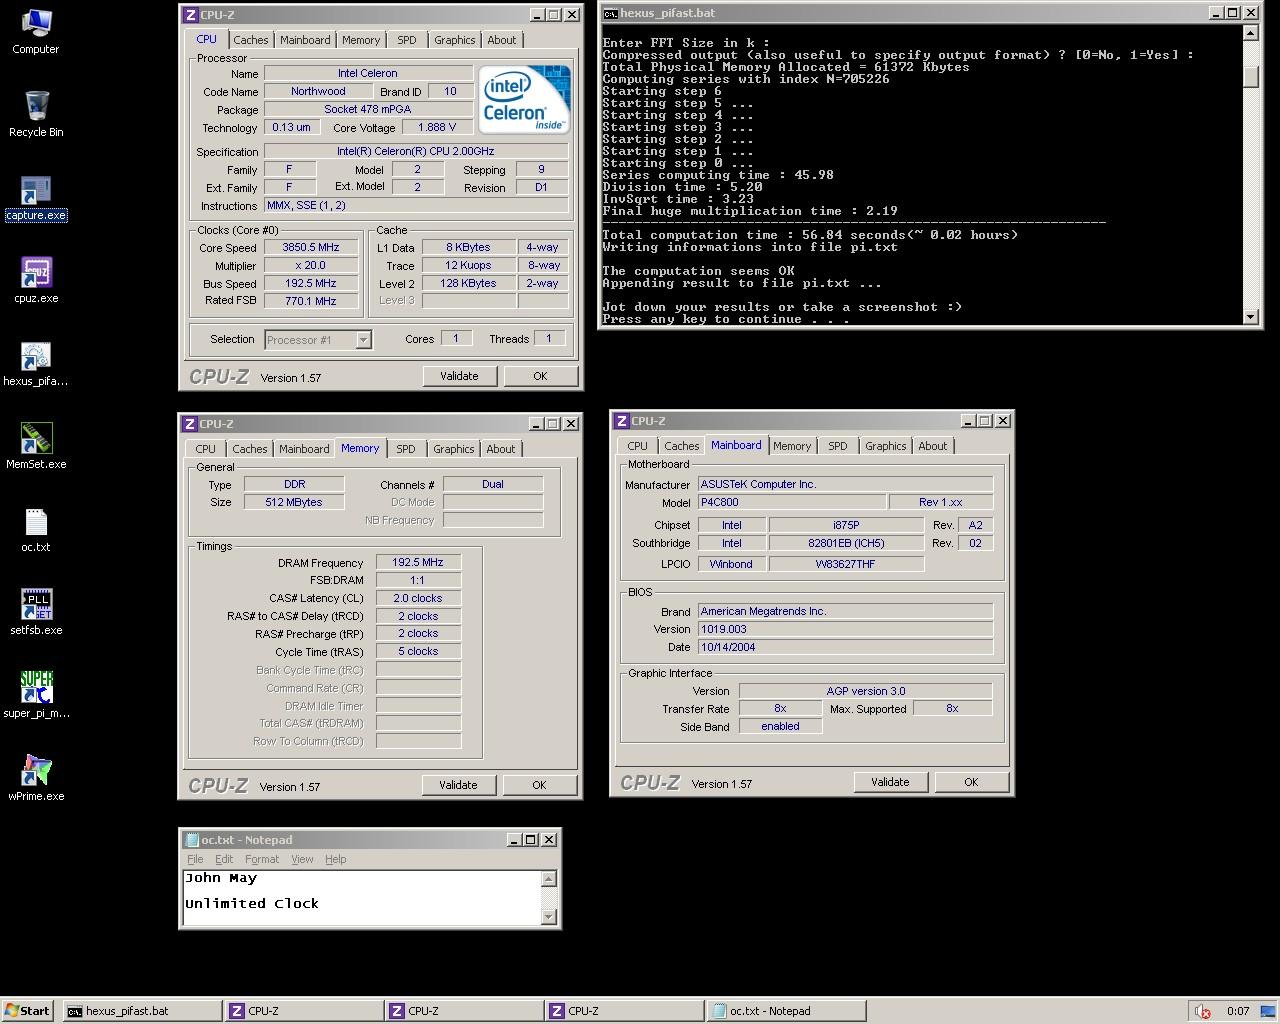Click the Southbridge value 82801EB (ICH5)
The width and height of the screenshot is (1280, 1024).
click(x=846, y=543)
